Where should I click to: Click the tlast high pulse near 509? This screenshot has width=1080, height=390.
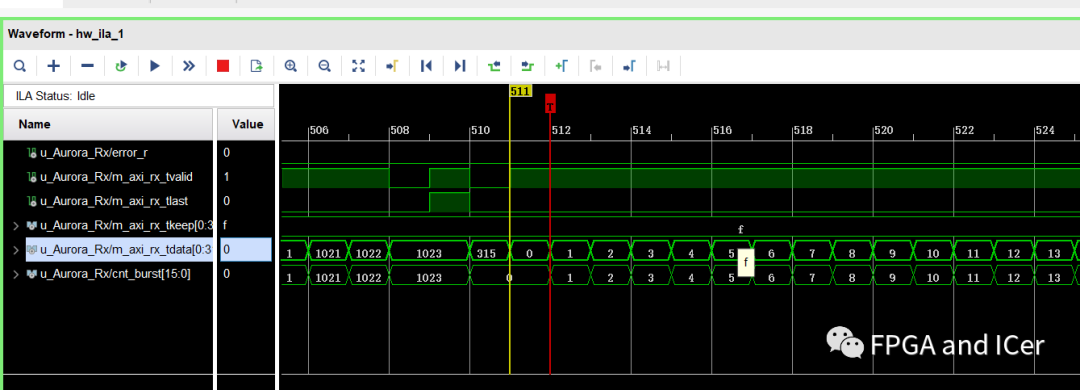coord(449,203)
